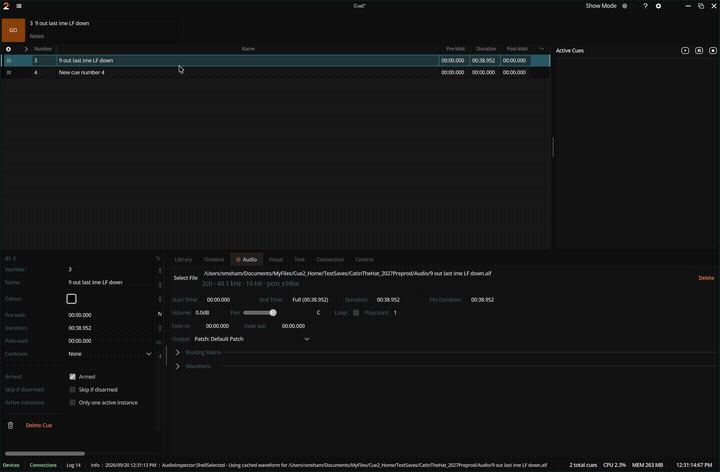Viewport: 720px width, 472px height.
Task: Switch to the Text tab
Action: click(299, 259)
